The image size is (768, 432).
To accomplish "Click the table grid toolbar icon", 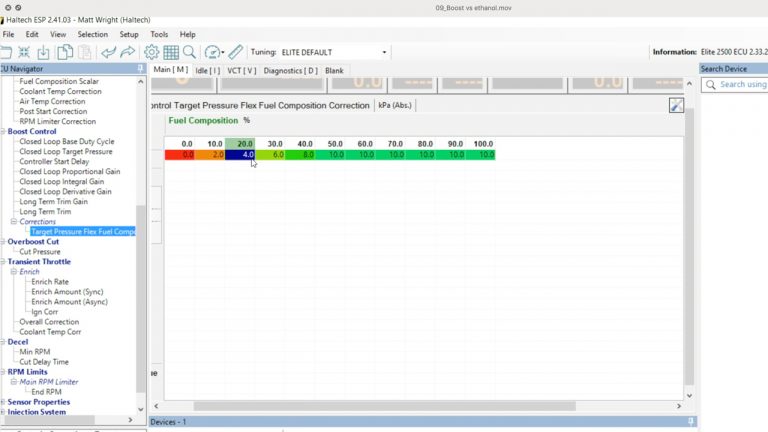I will [170, 52].
